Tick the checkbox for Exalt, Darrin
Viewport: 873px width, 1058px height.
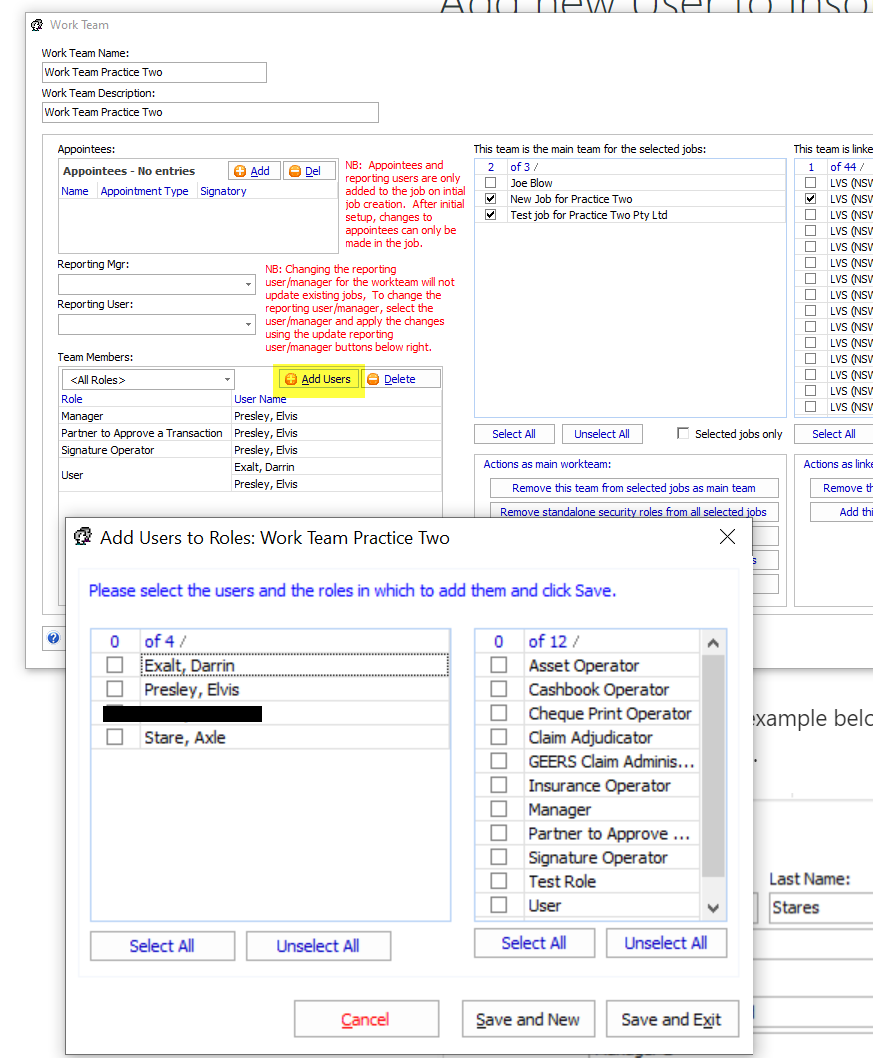(x=115, y=665)
